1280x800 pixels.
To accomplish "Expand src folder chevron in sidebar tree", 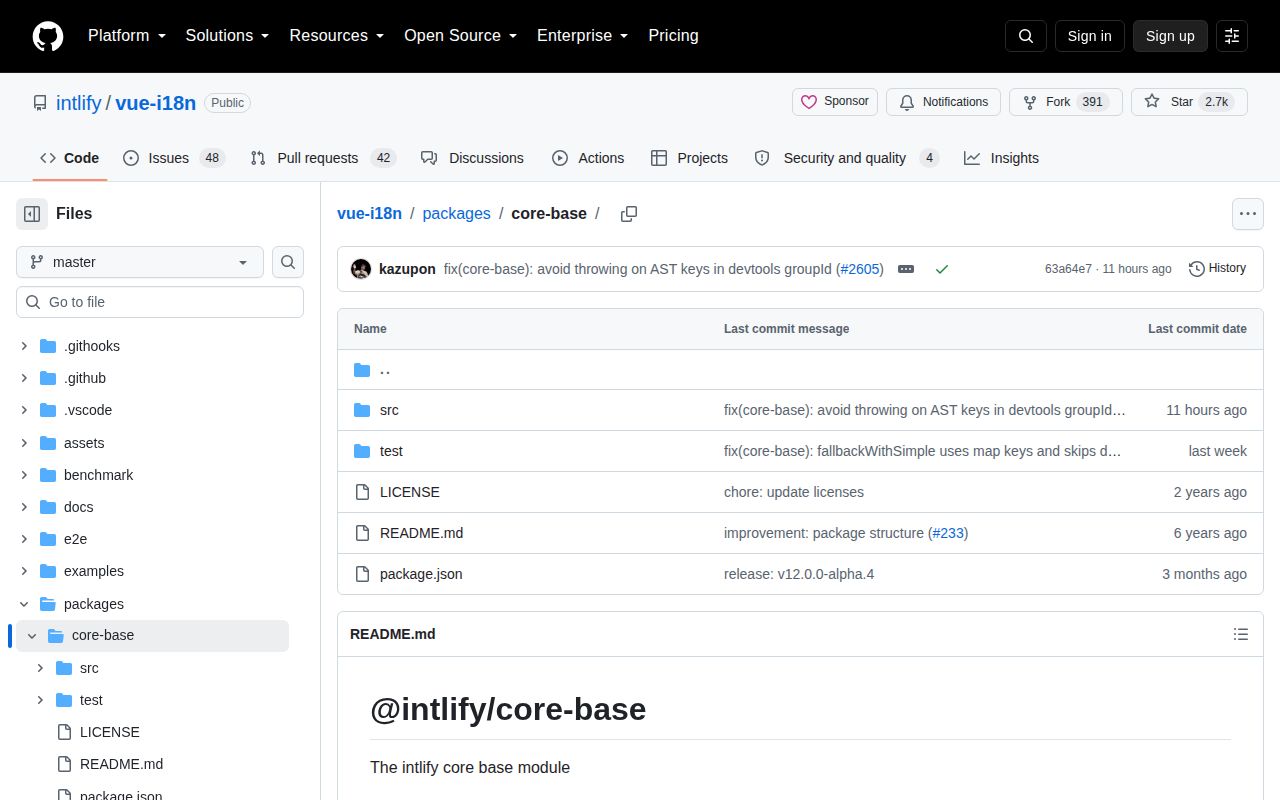I will point(40,668).
